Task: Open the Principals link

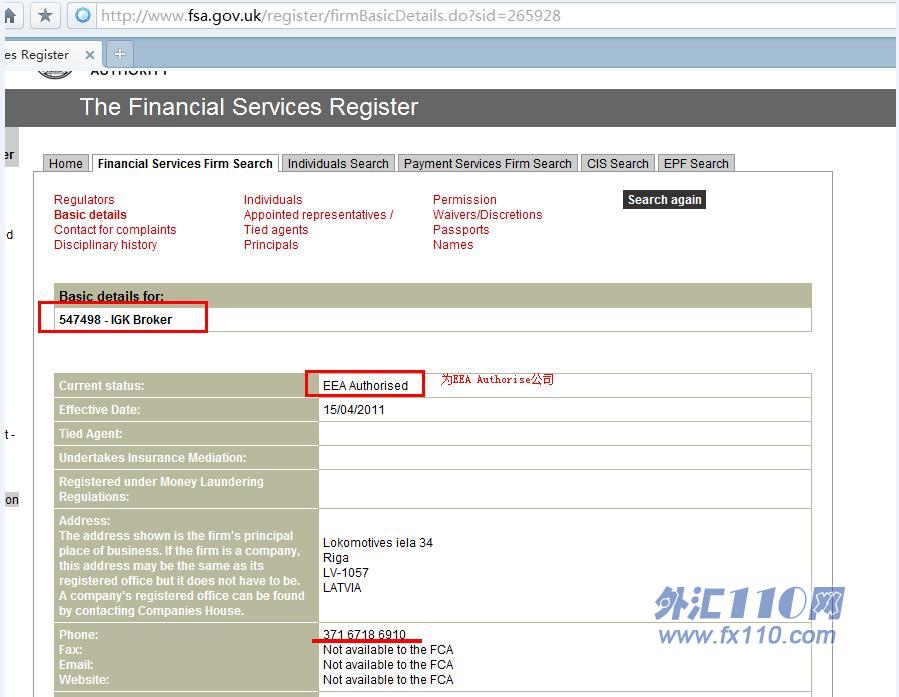Action: click(271, 244)
